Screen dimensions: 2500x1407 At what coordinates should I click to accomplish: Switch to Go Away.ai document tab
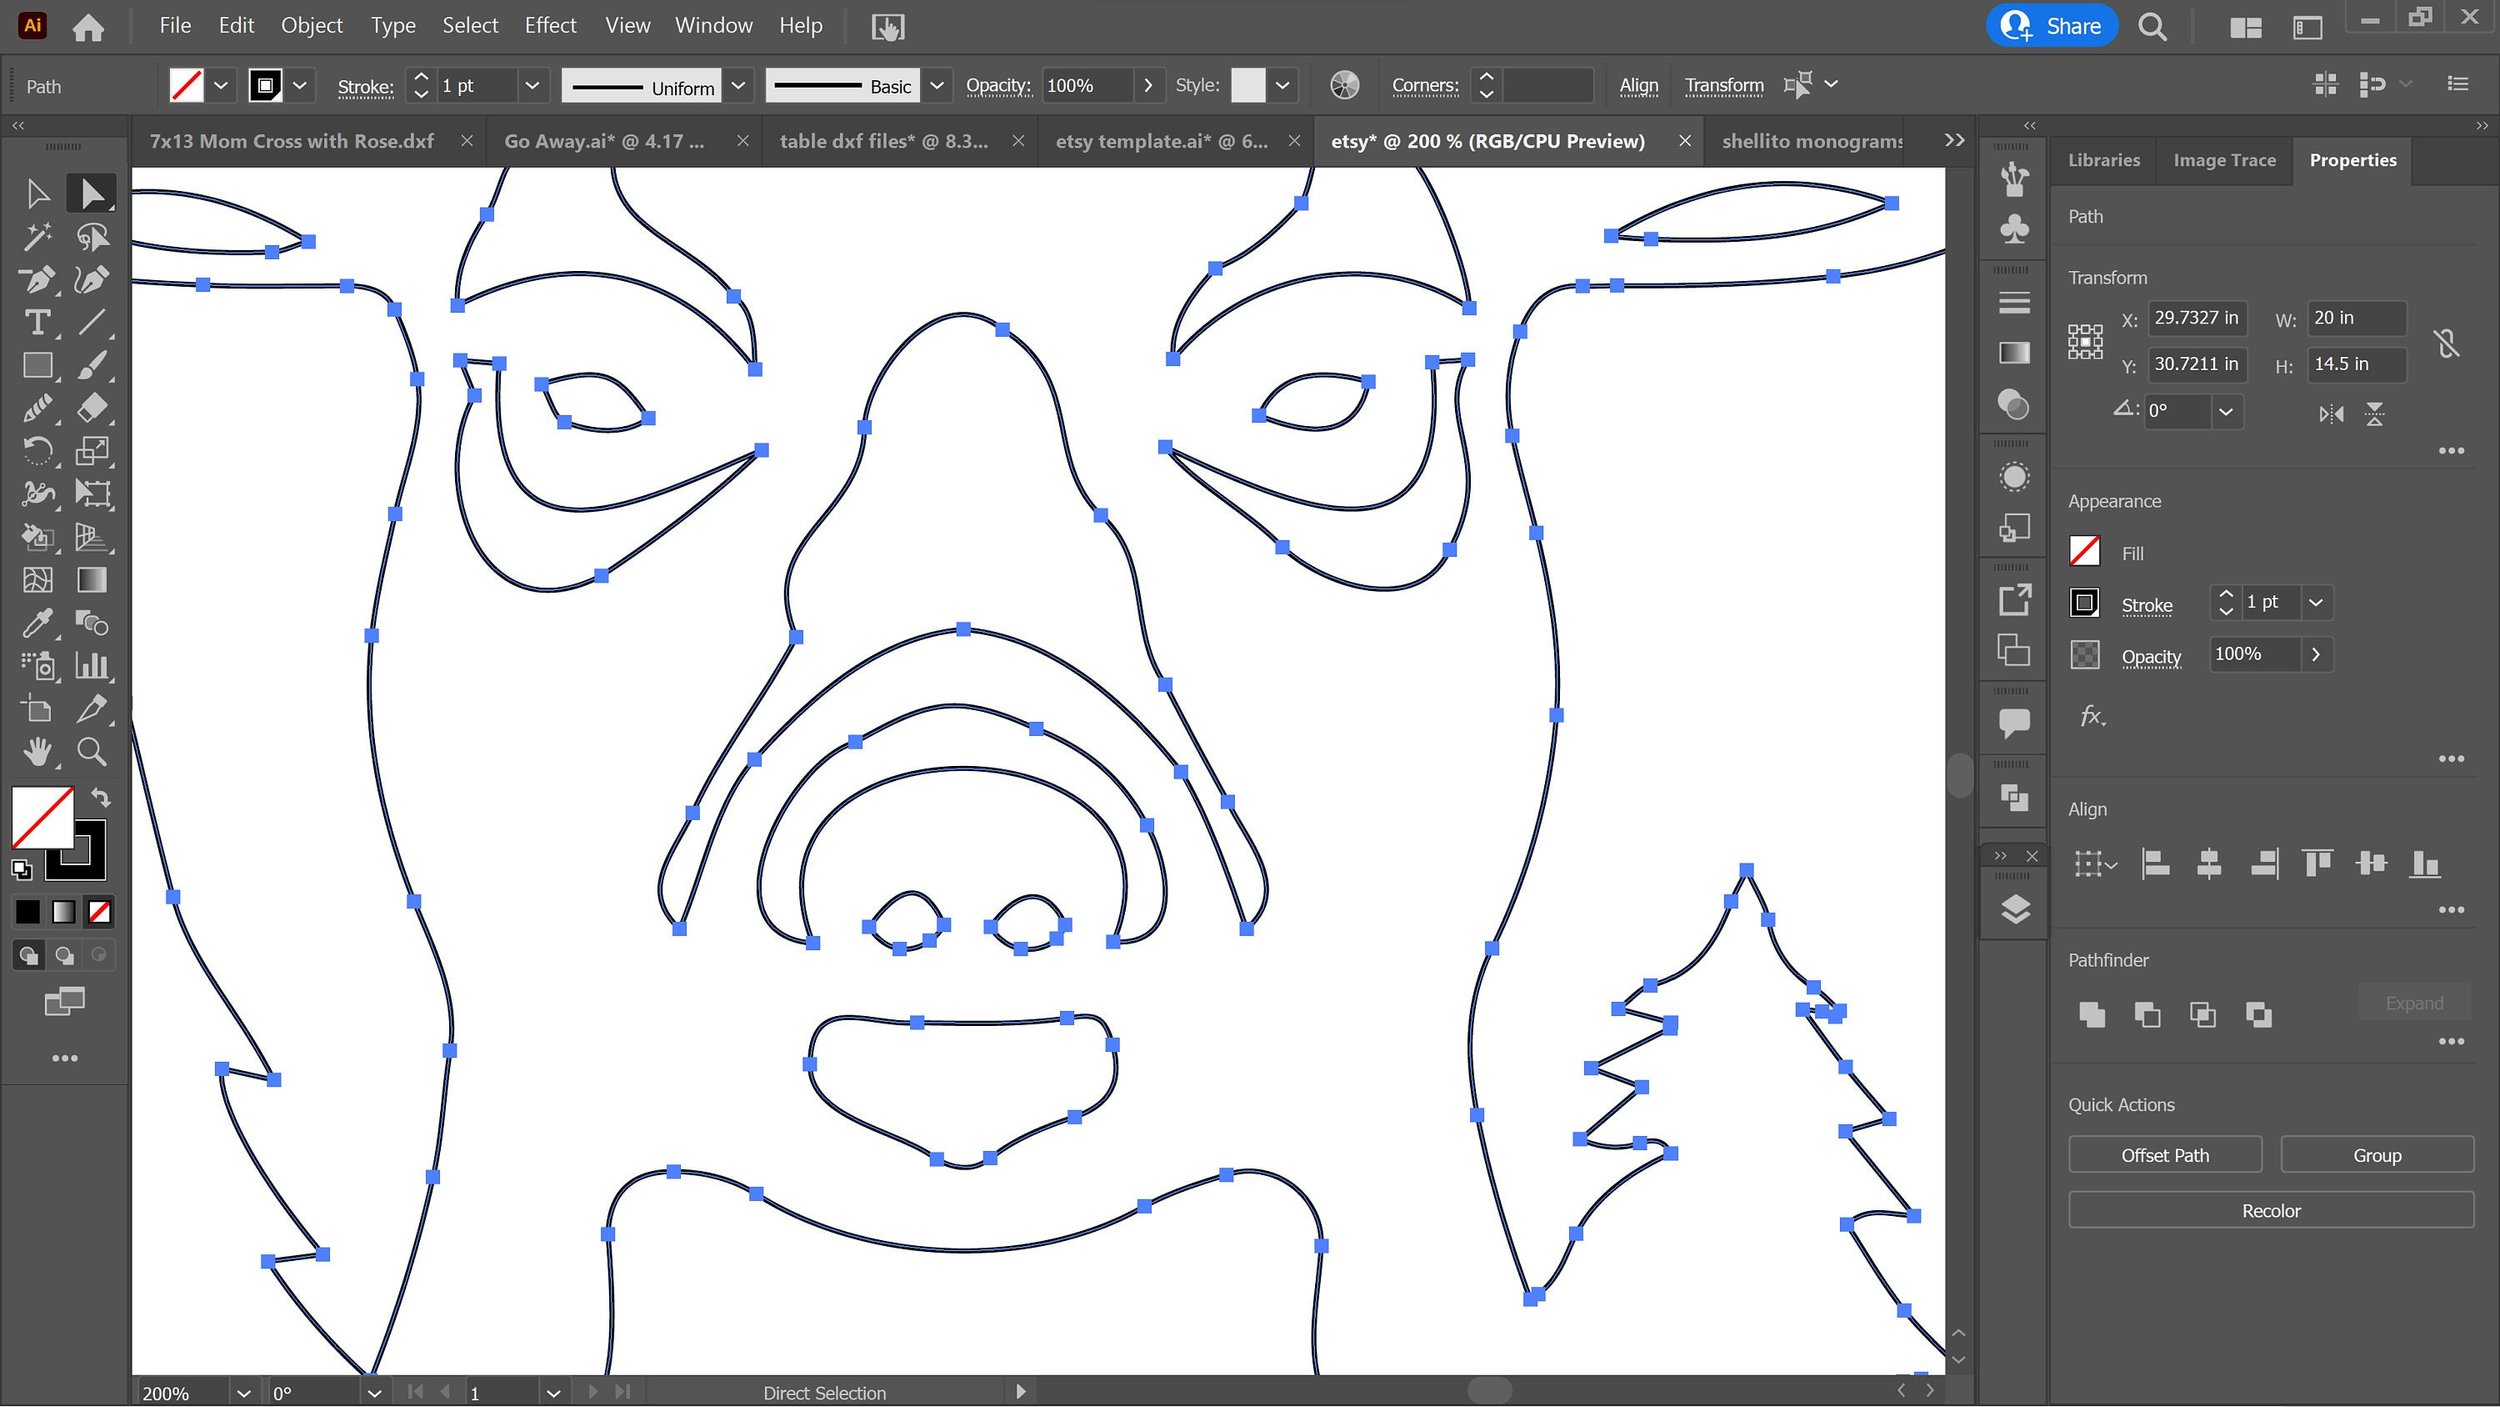[605, 141]
